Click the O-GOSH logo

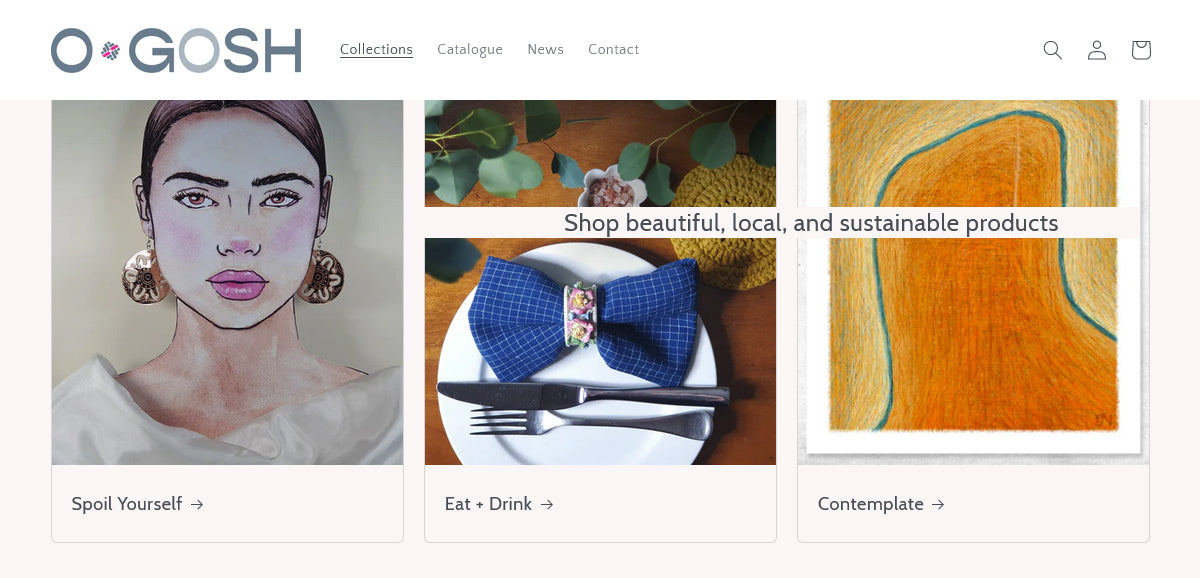176,50
